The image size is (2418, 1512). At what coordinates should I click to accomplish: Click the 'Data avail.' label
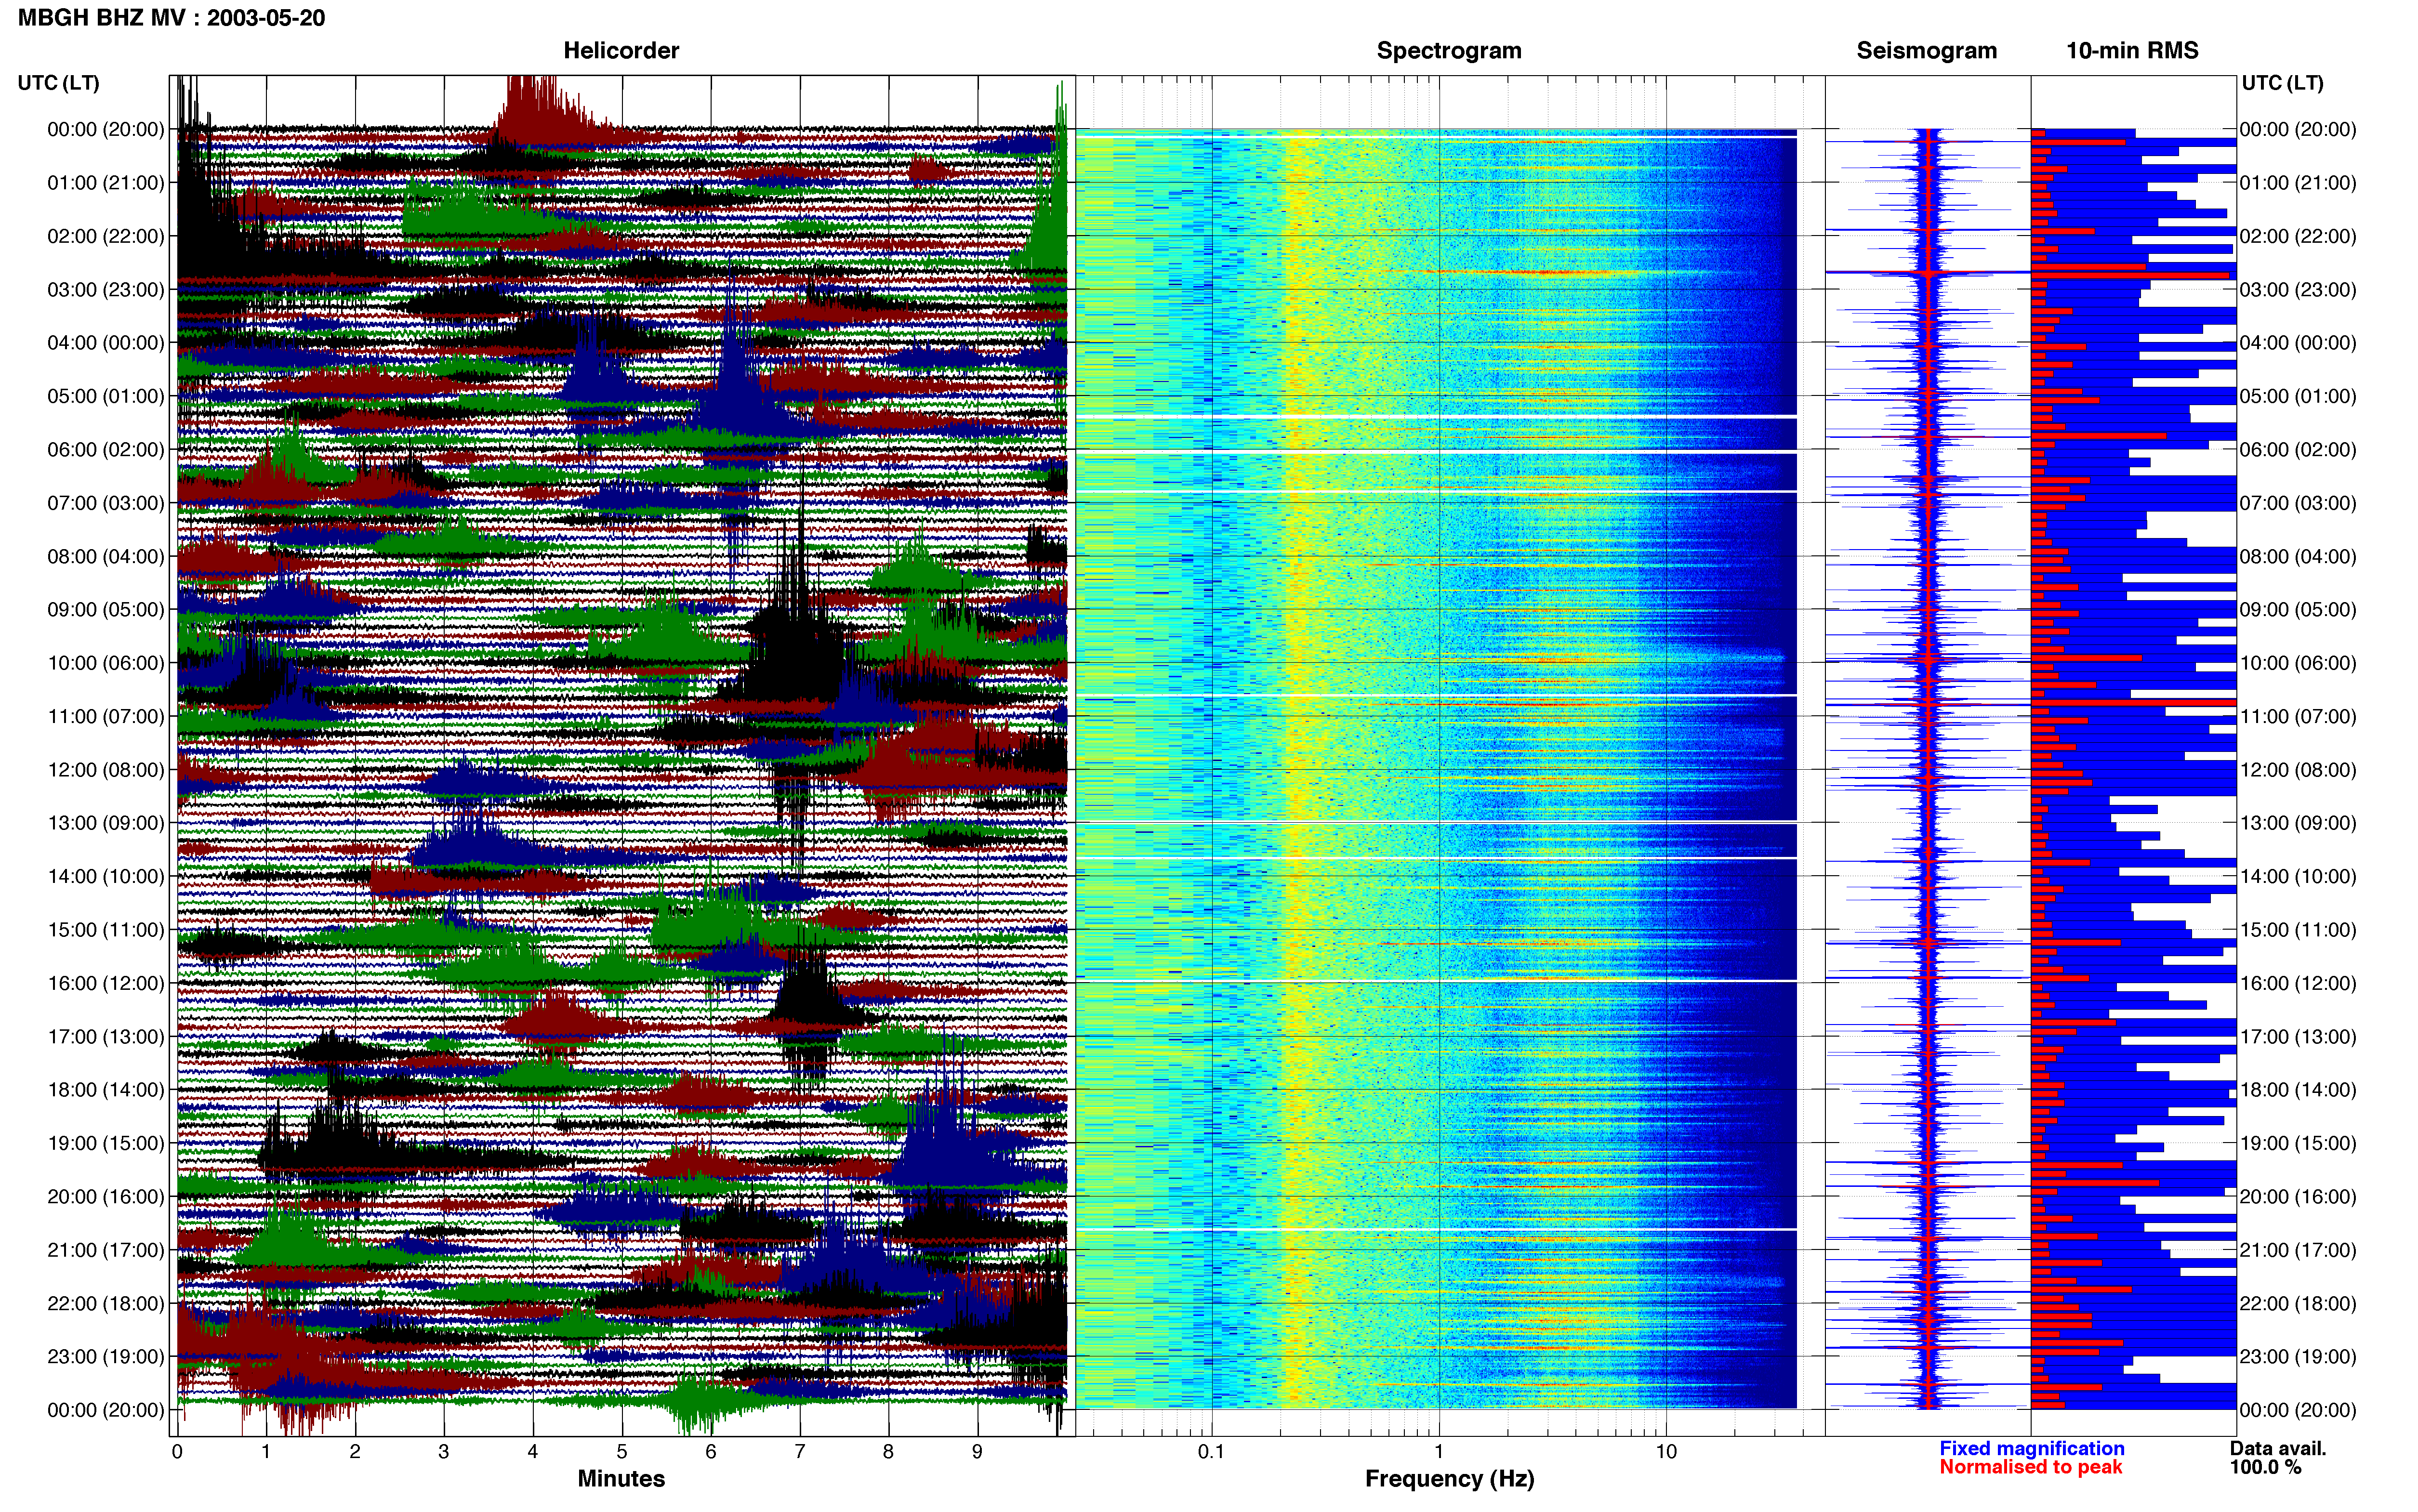(x=2278, y=1448)
